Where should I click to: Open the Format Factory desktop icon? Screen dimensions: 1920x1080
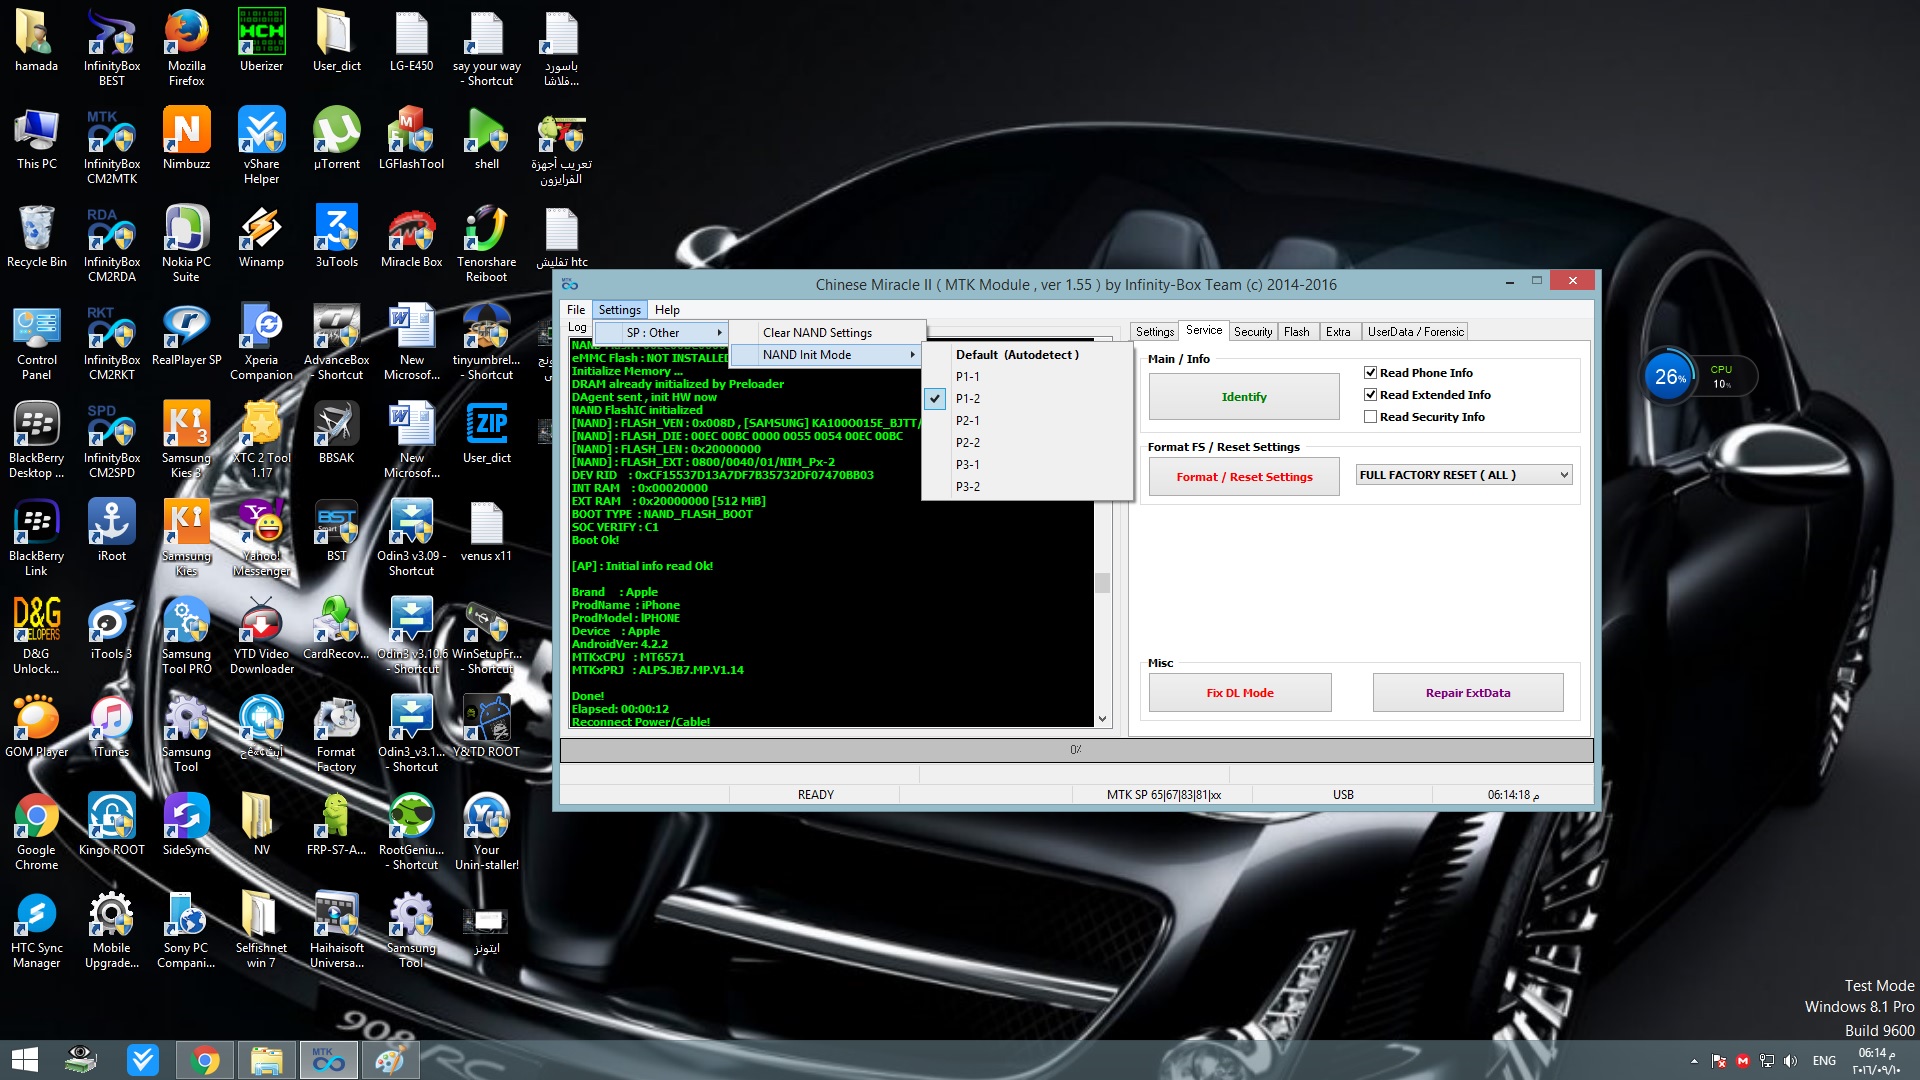(x=336, y=733)
